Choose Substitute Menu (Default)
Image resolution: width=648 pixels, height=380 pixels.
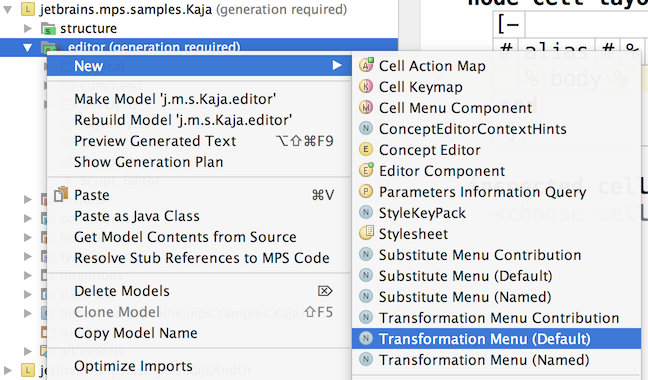(496, 276)
